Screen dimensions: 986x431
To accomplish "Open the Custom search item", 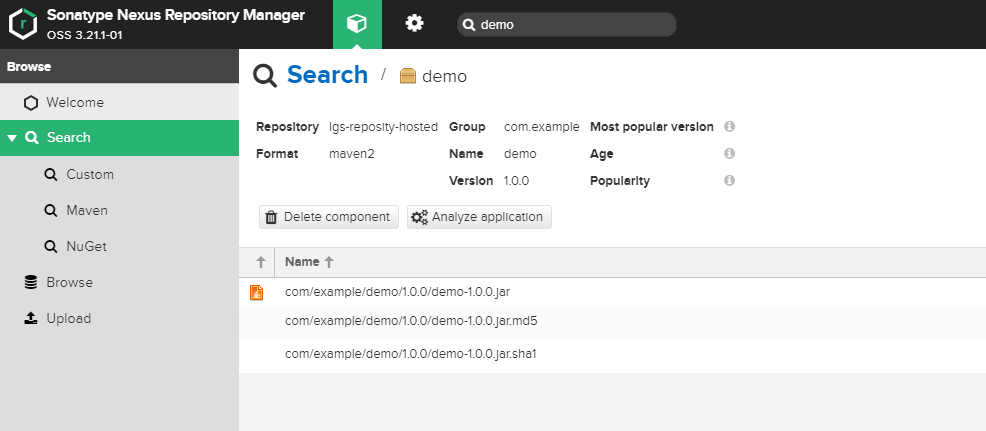I will pyautogui.click(x=89, y=174).
